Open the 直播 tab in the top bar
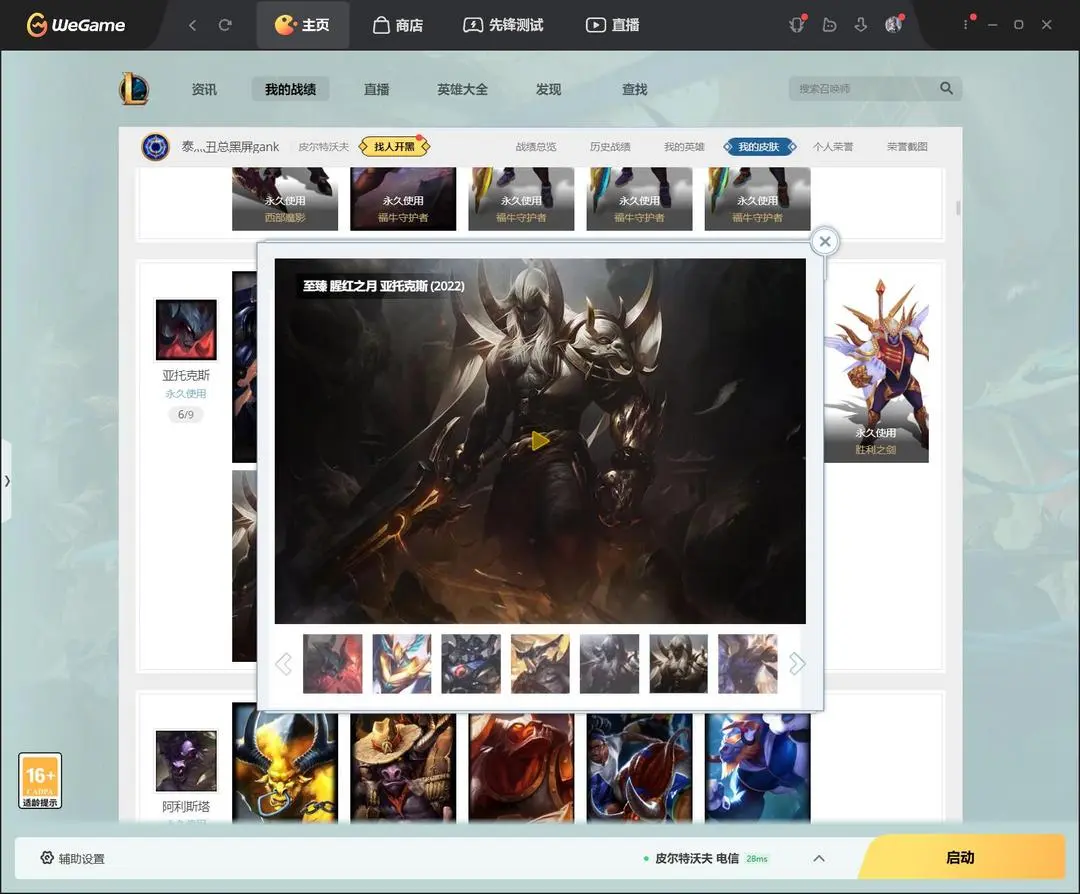Image resolution: width=1080 pixels, height=894 pixels. (x=612, y=25)
